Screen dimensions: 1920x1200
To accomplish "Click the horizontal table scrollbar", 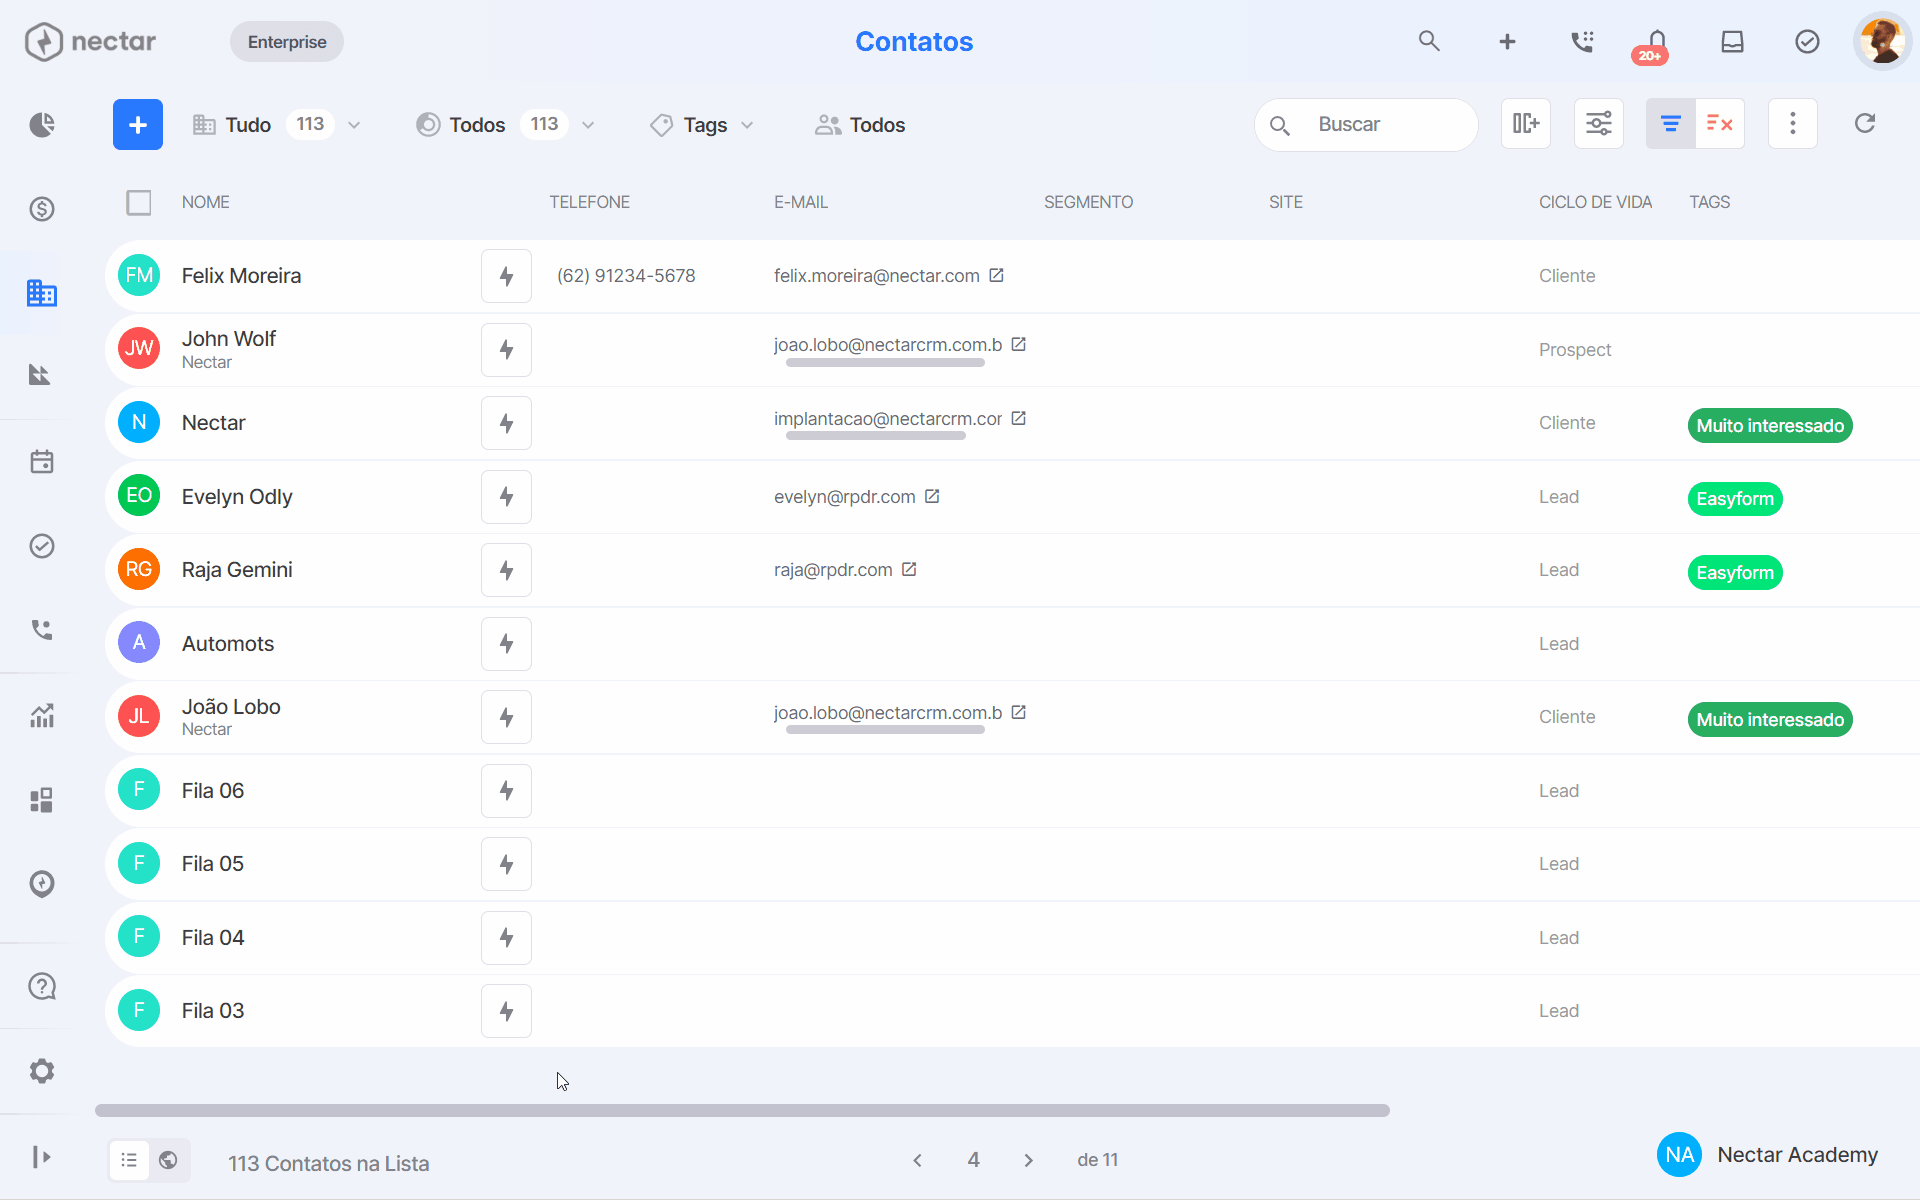I will (742, 1110).
